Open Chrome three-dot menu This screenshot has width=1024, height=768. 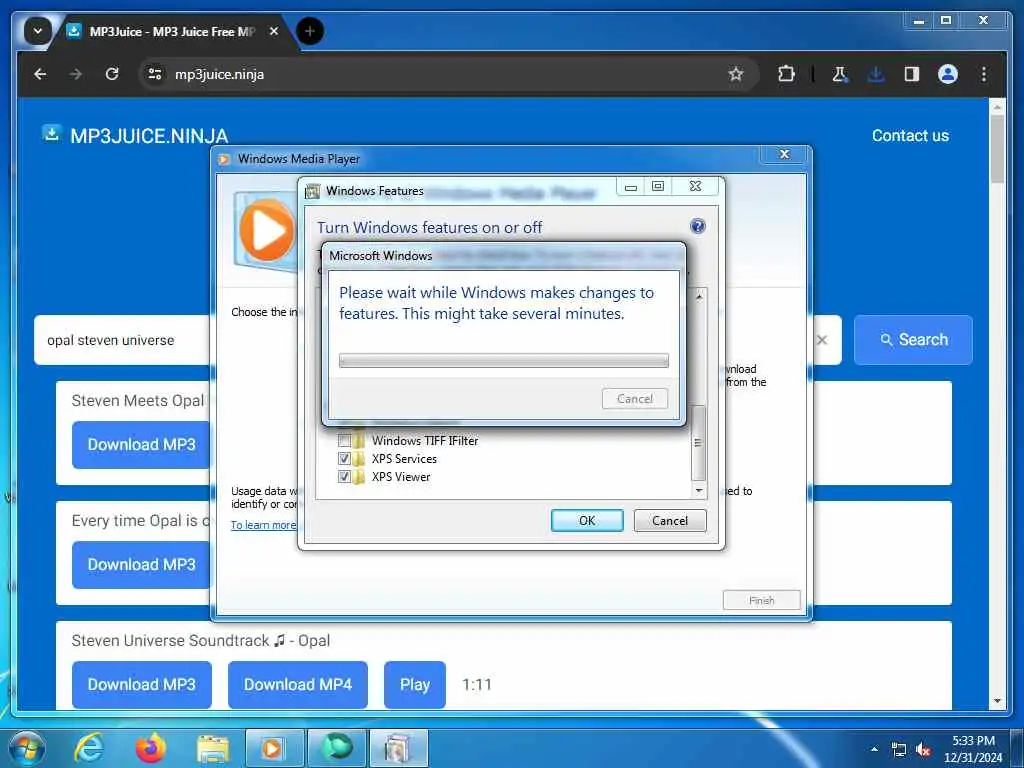(984, 74)
